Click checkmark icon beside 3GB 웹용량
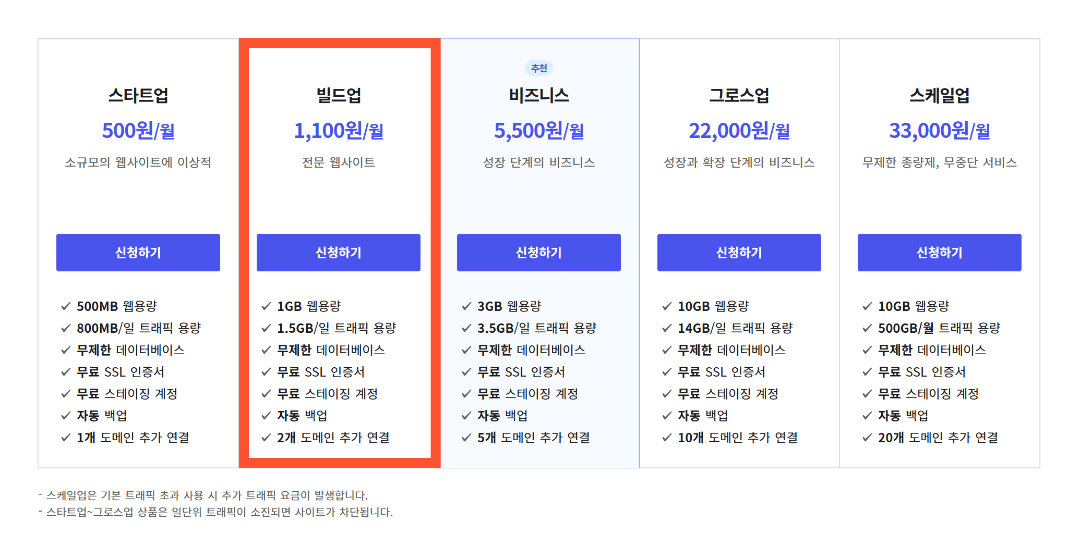This screenshot has width=1080, height=550. [467, 306]
